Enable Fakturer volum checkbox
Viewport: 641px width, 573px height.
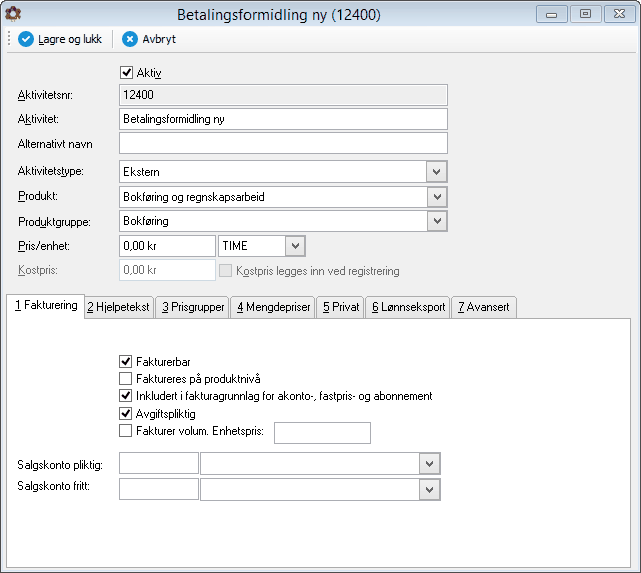(x=126, y=431)
